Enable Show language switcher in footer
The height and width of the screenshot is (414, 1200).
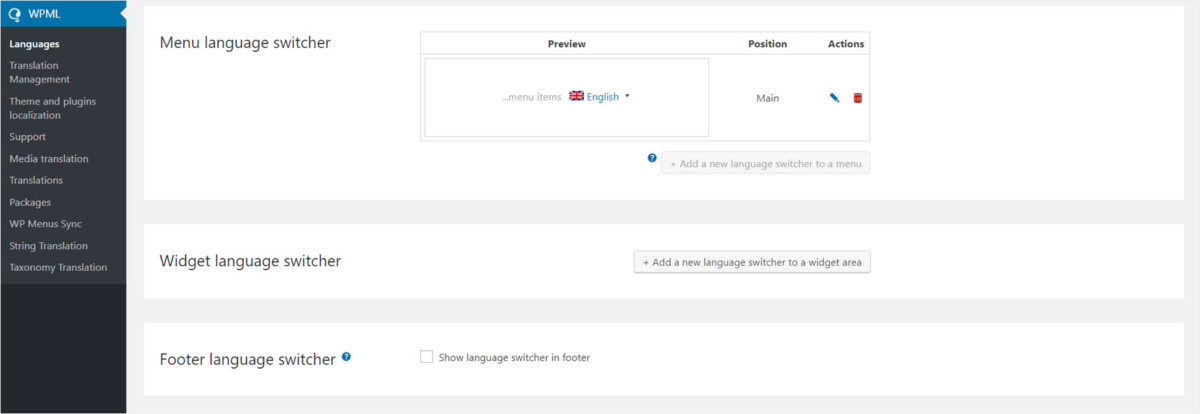(x=427, y=356)
